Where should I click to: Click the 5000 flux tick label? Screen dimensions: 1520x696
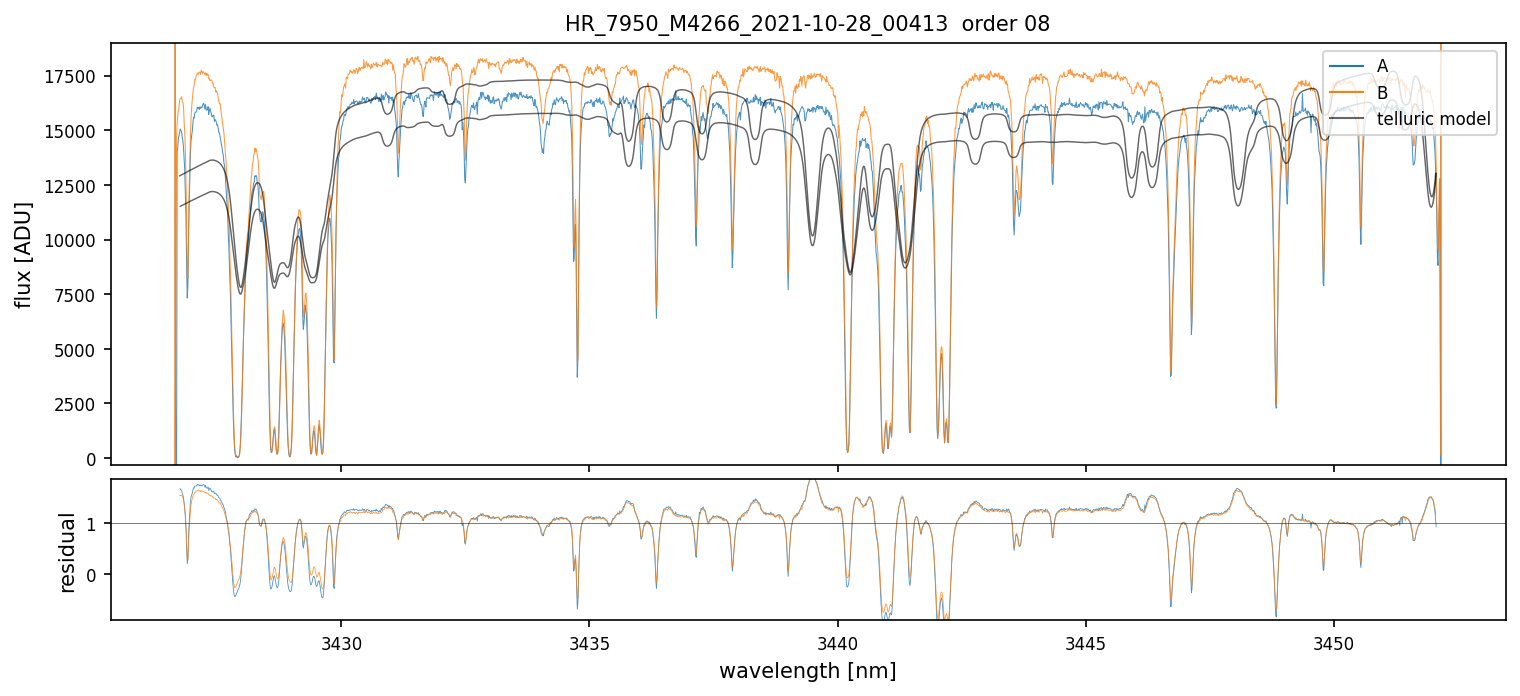coord(78,350)
